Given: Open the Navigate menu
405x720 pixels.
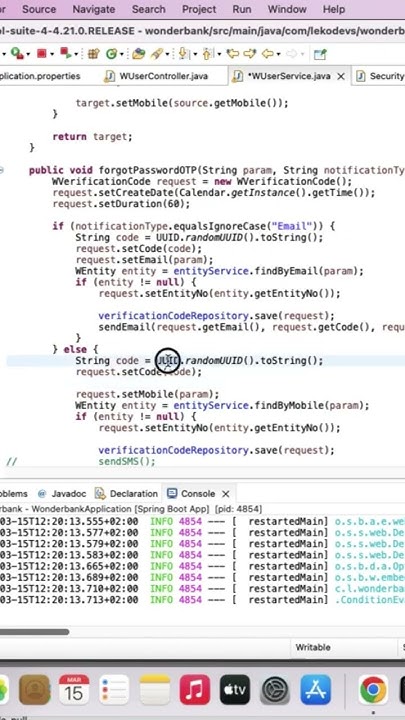Looking at the screenshot, I should [x=94, y=9].
